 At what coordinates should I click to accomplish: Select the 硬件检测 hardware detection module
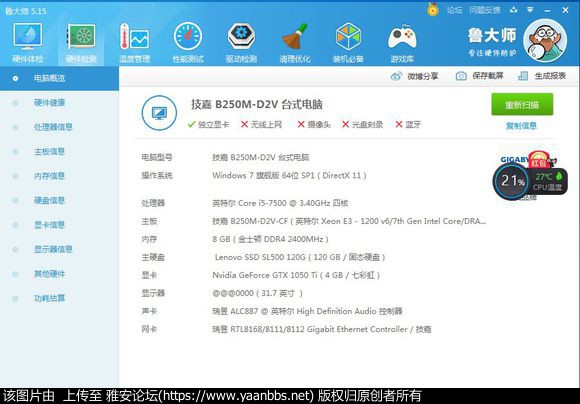81,43
